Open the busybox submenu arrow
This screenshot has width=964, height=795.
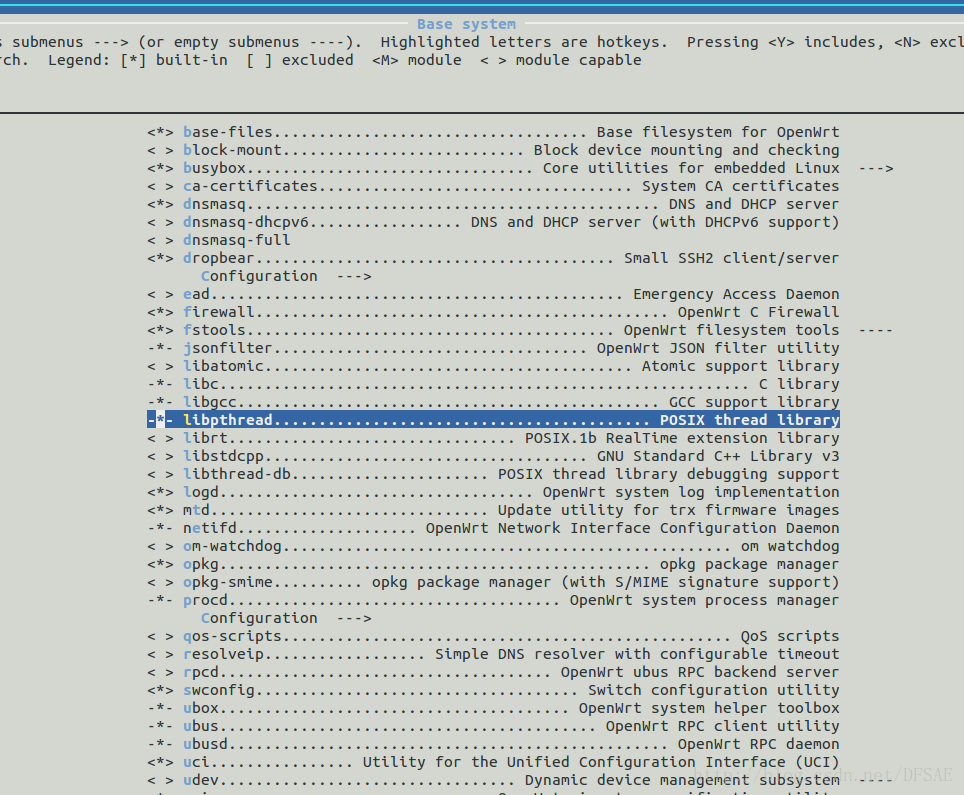(876, 168)
